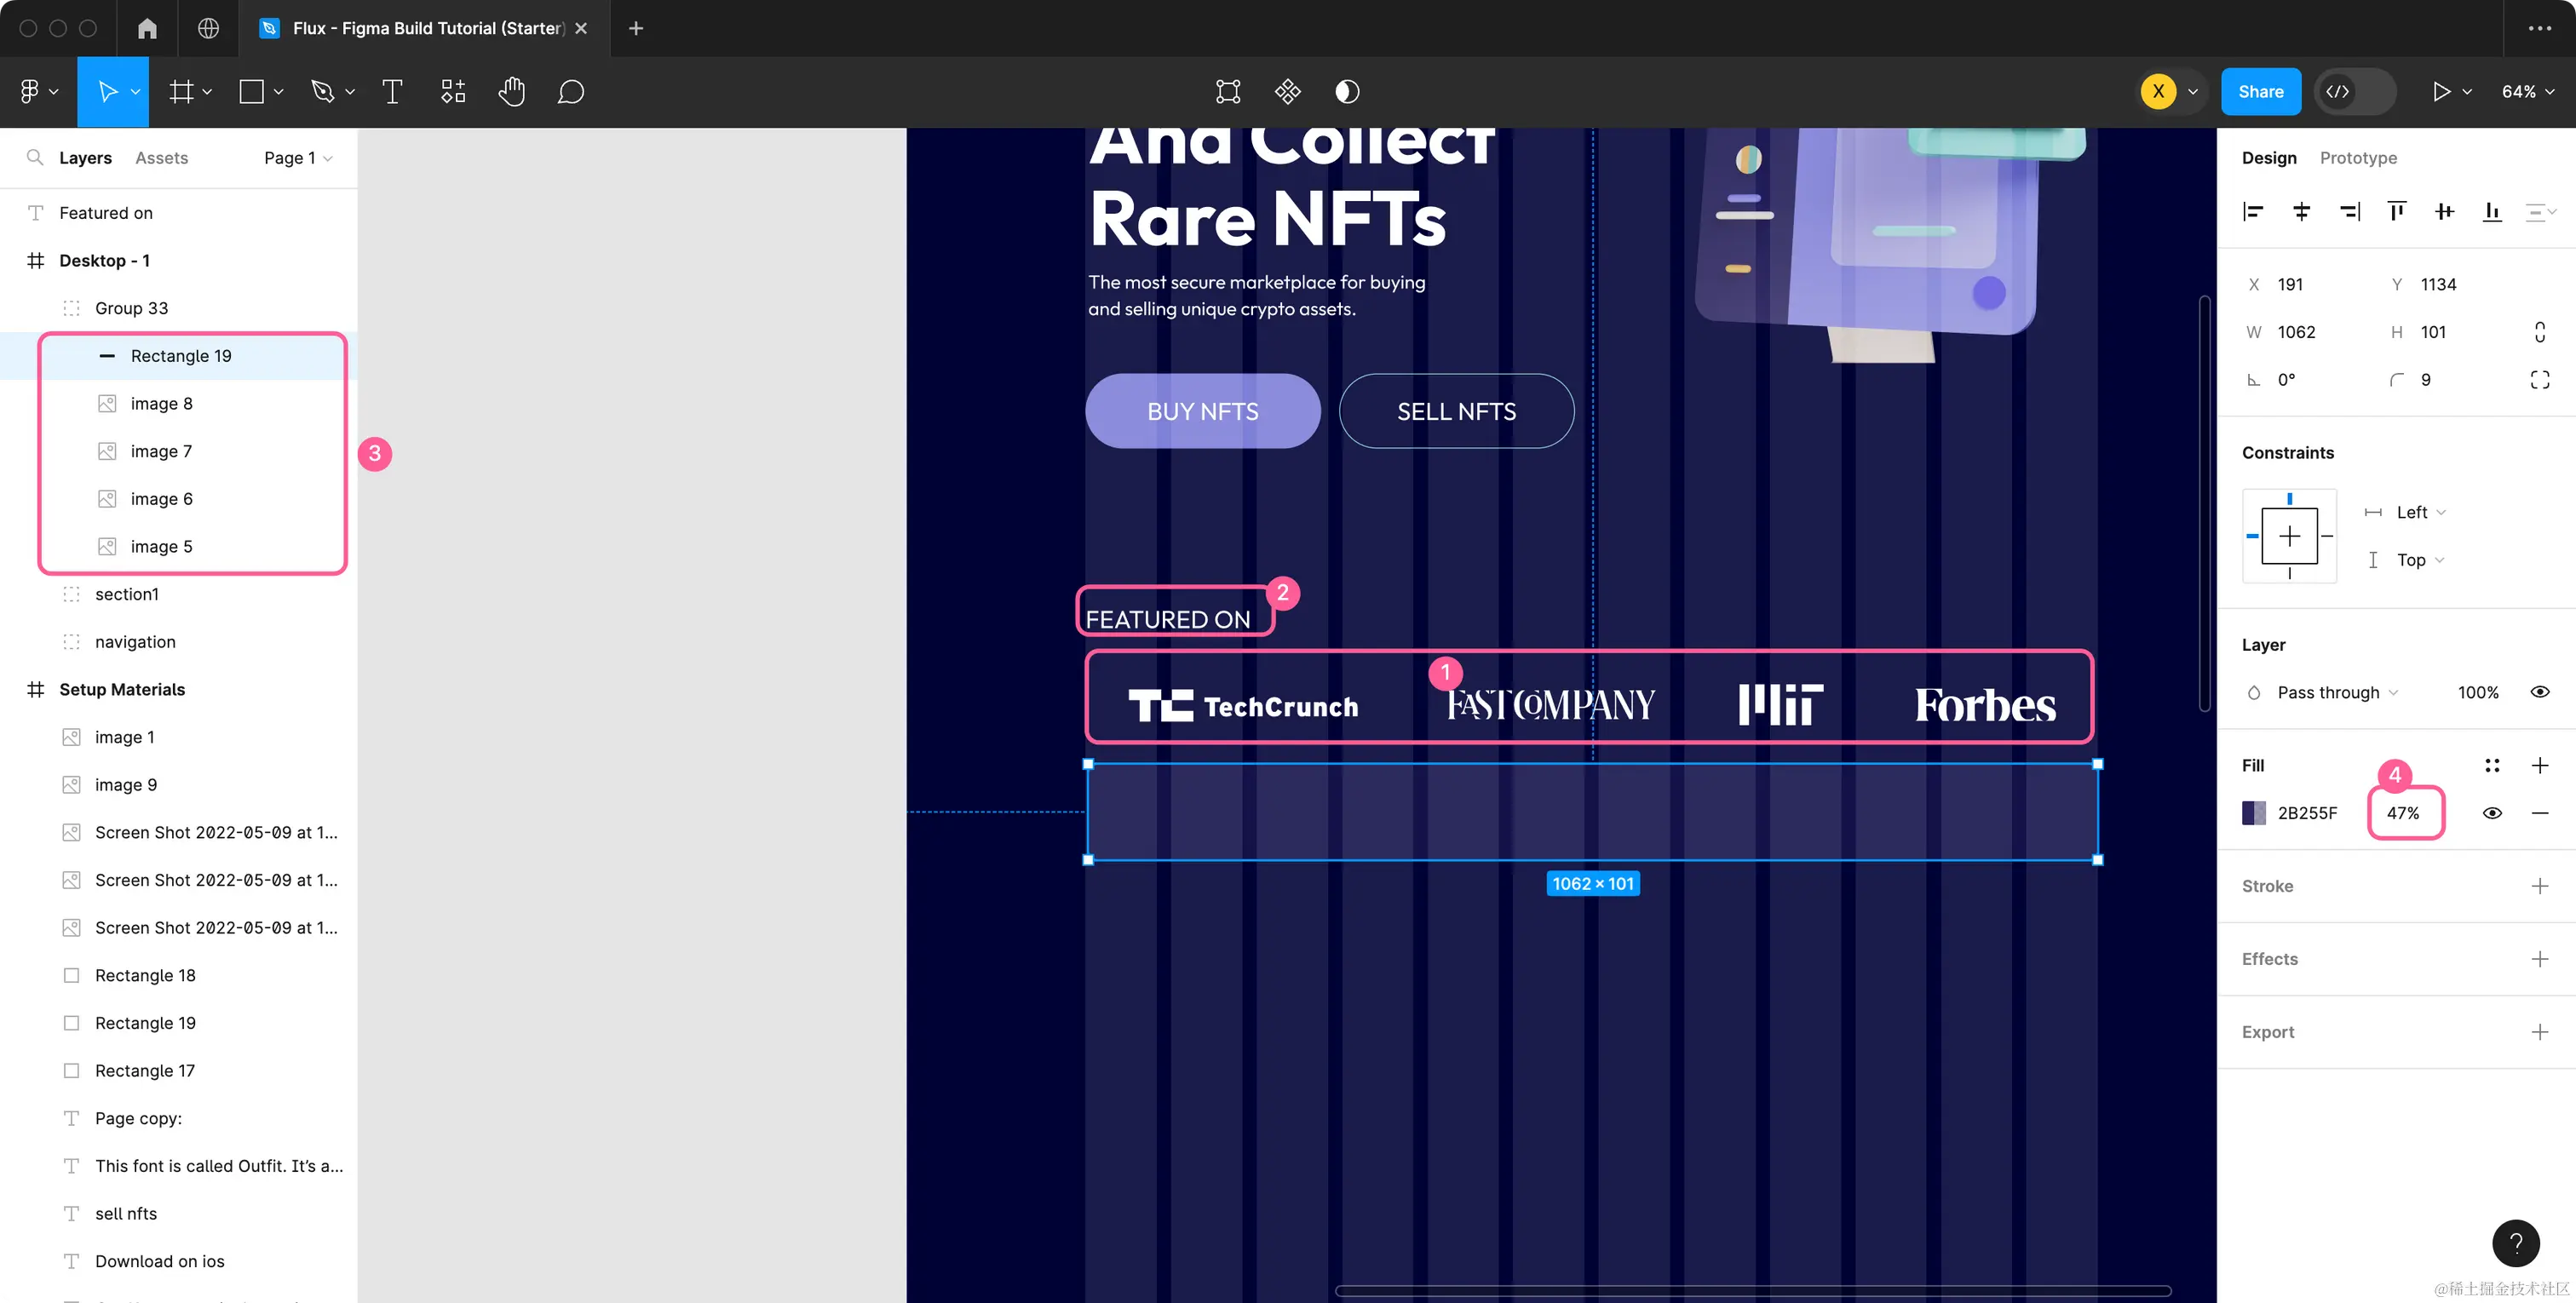Select the Hand tool
The width and height of the screenshot is (2576, 1303).
511,91
